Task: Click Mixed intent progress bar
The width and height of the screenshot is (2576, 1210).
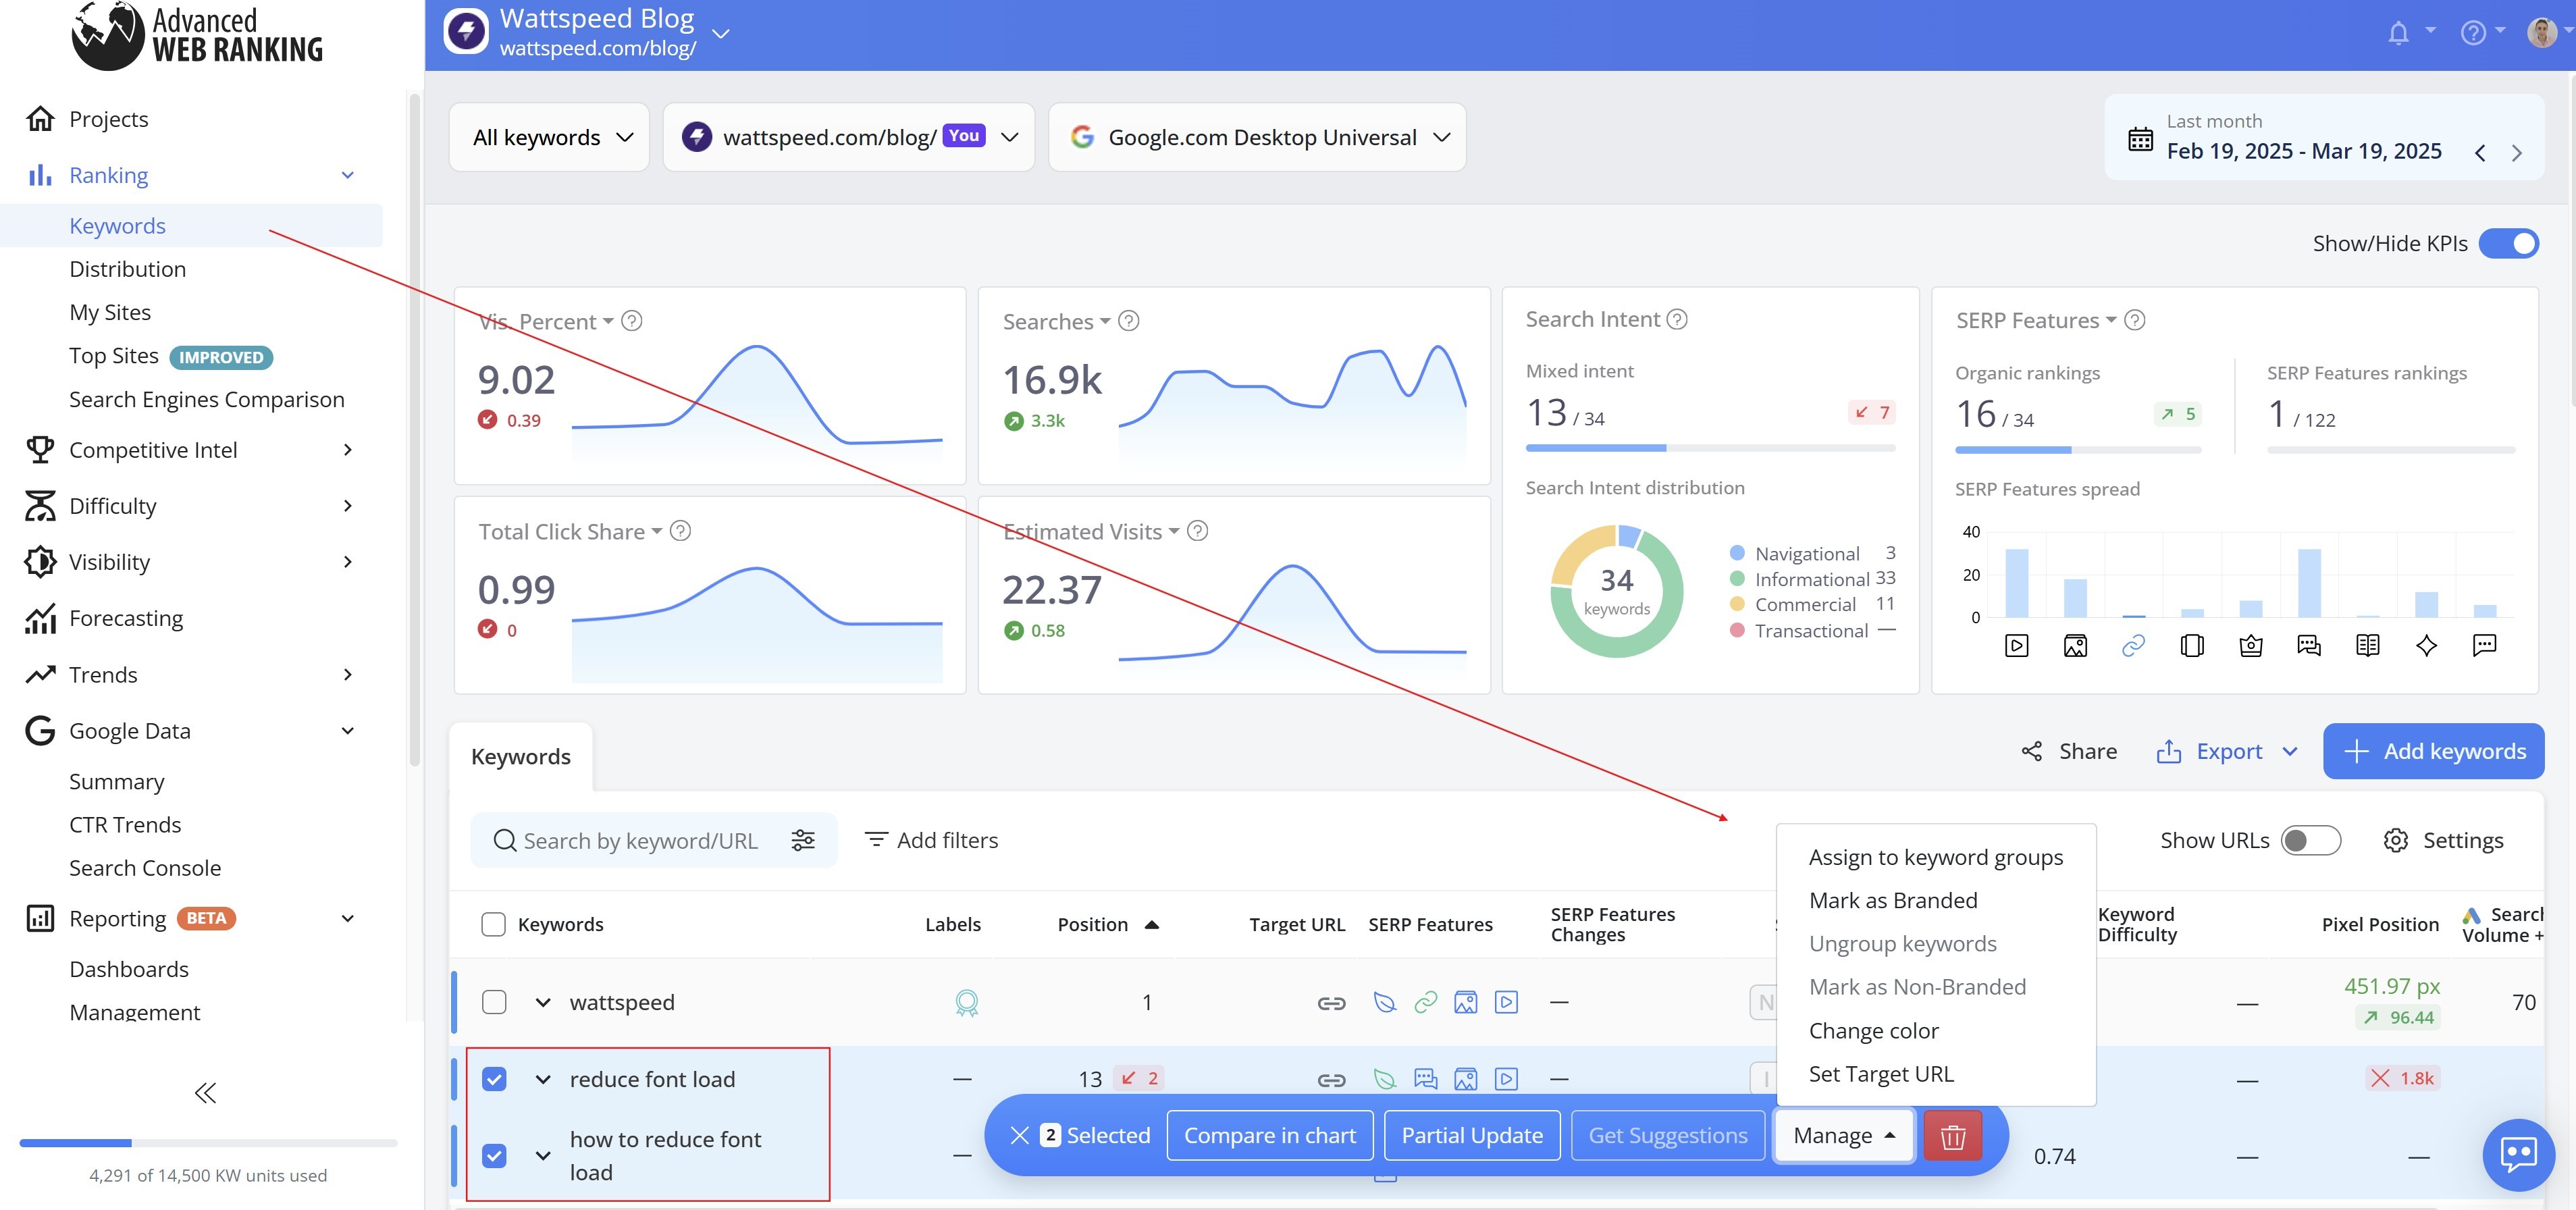Action: [1710, 448]
